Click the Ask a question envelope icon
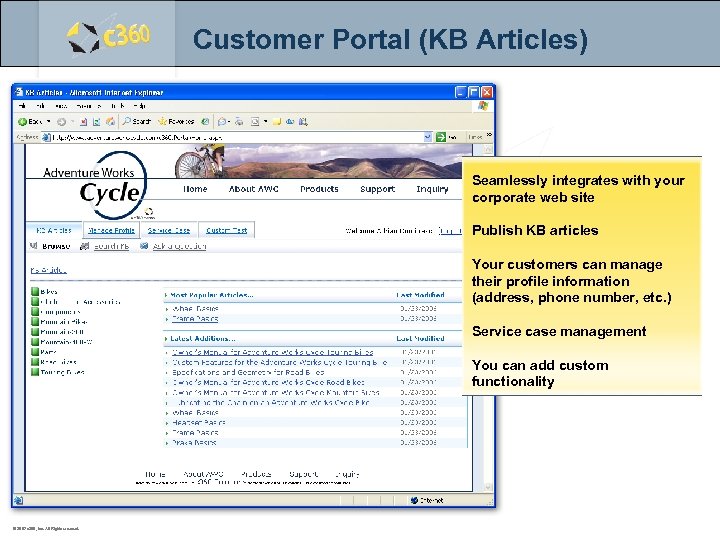This screenshot has width=720, height=540. coord(144,246)
